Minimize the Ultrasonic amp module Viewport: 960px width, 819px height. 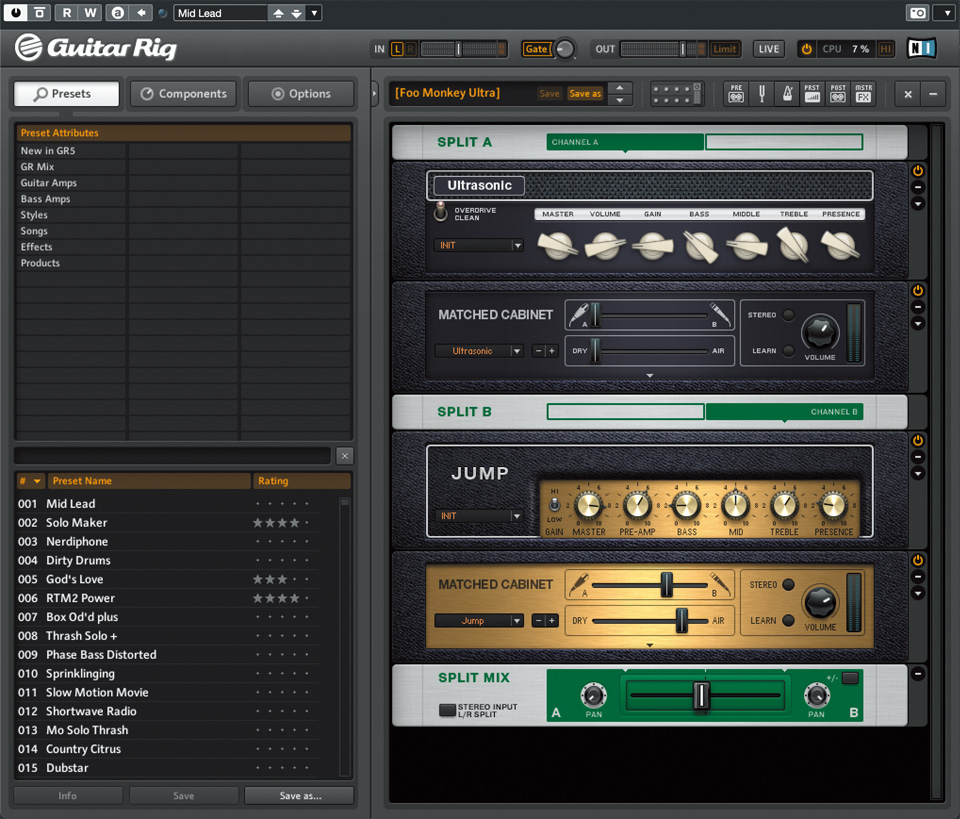[x=918, y=187]
